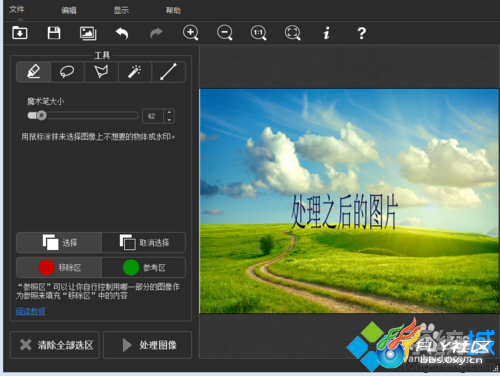Viewport: 500px width, 376px height.
Task: Decrease brush size with stepper down arrow
Action: click(x=169, y=120)
